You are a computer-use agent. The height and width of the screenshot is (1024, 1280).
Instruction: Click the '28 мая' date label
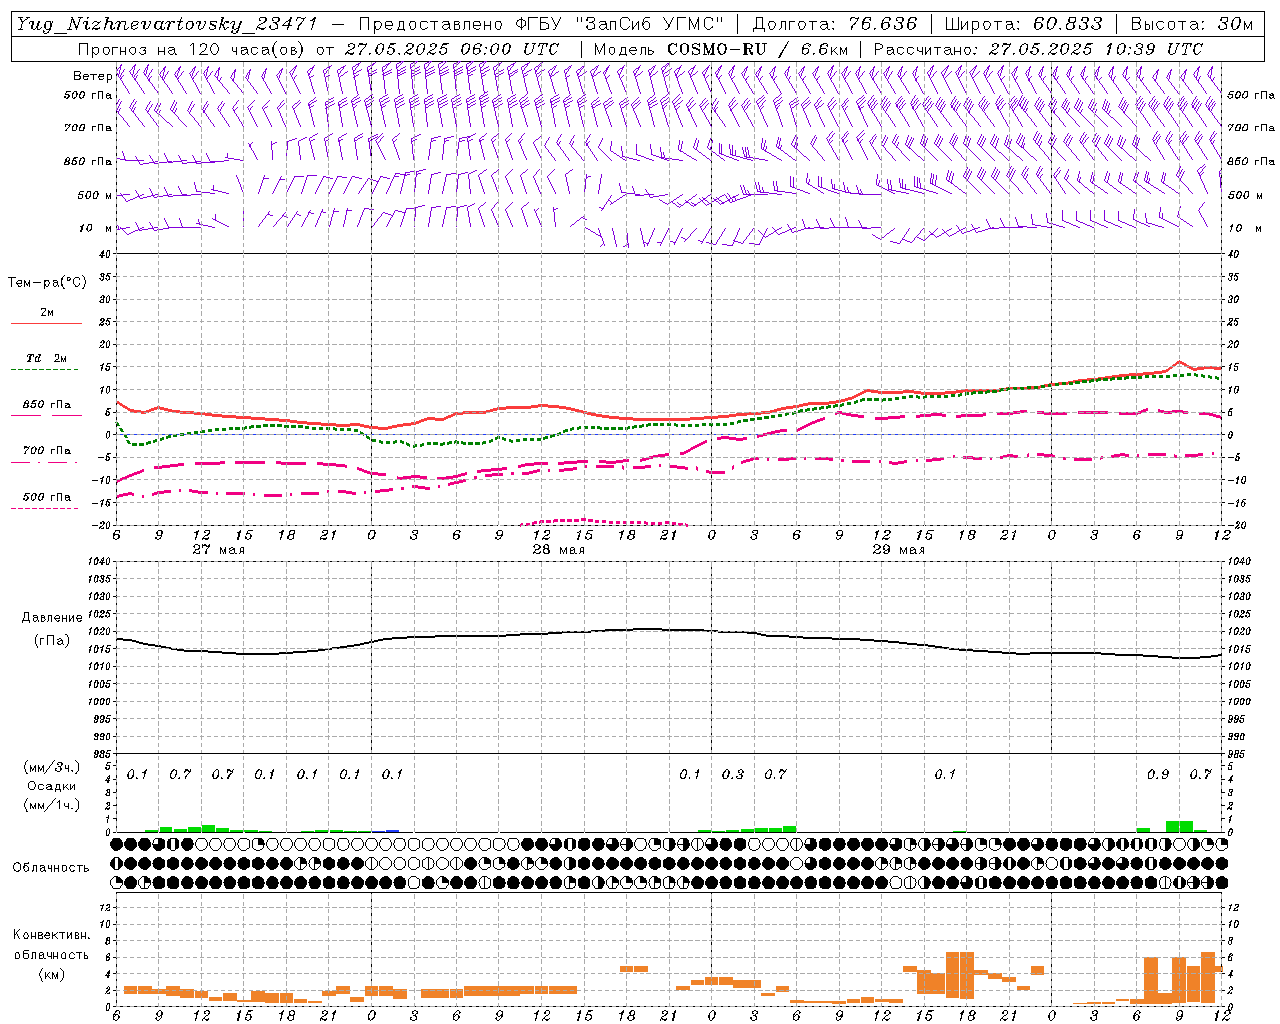coord(558,550)
